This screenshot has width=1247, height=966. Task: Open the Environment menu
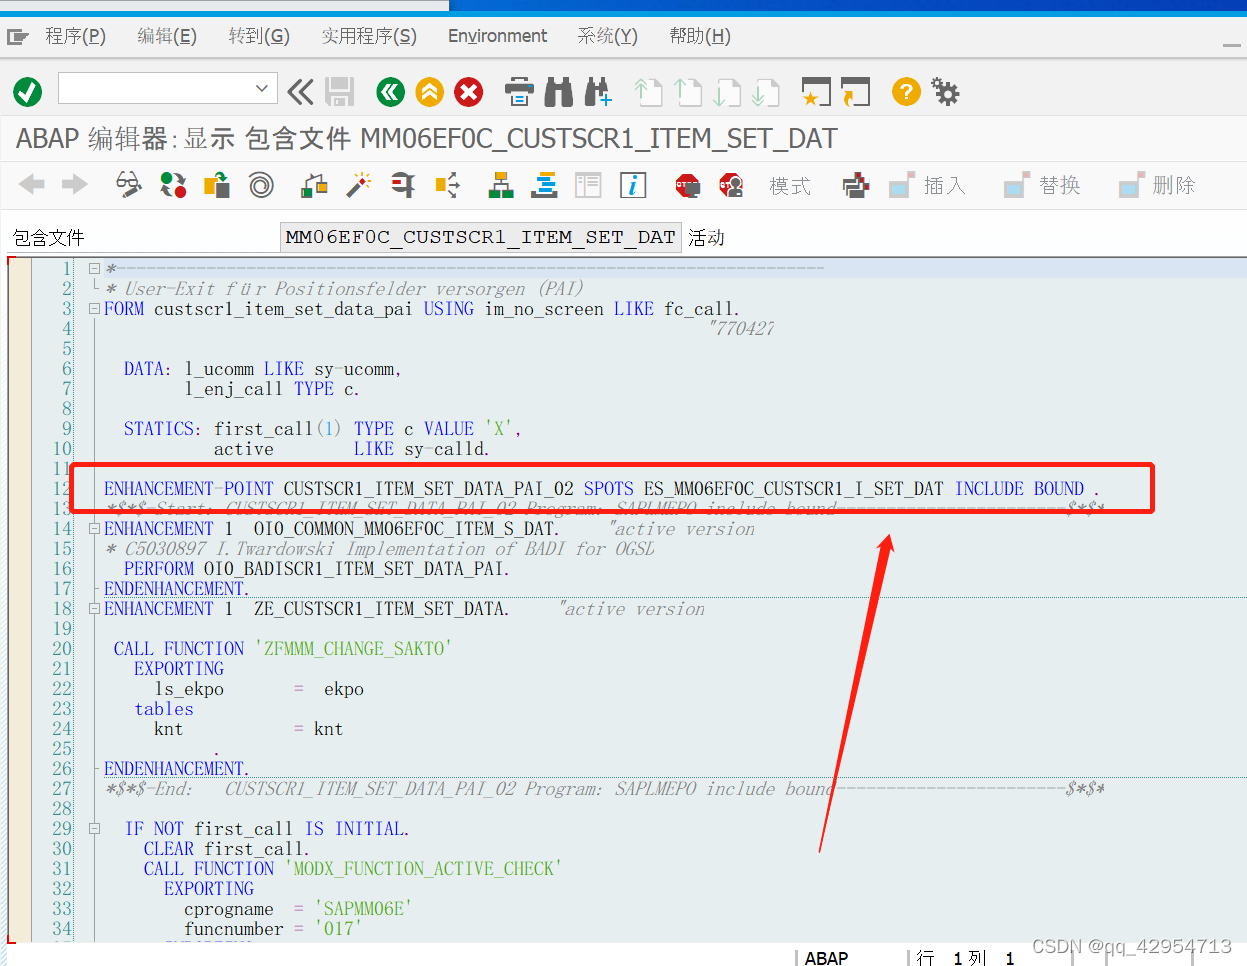pos(497,35)
